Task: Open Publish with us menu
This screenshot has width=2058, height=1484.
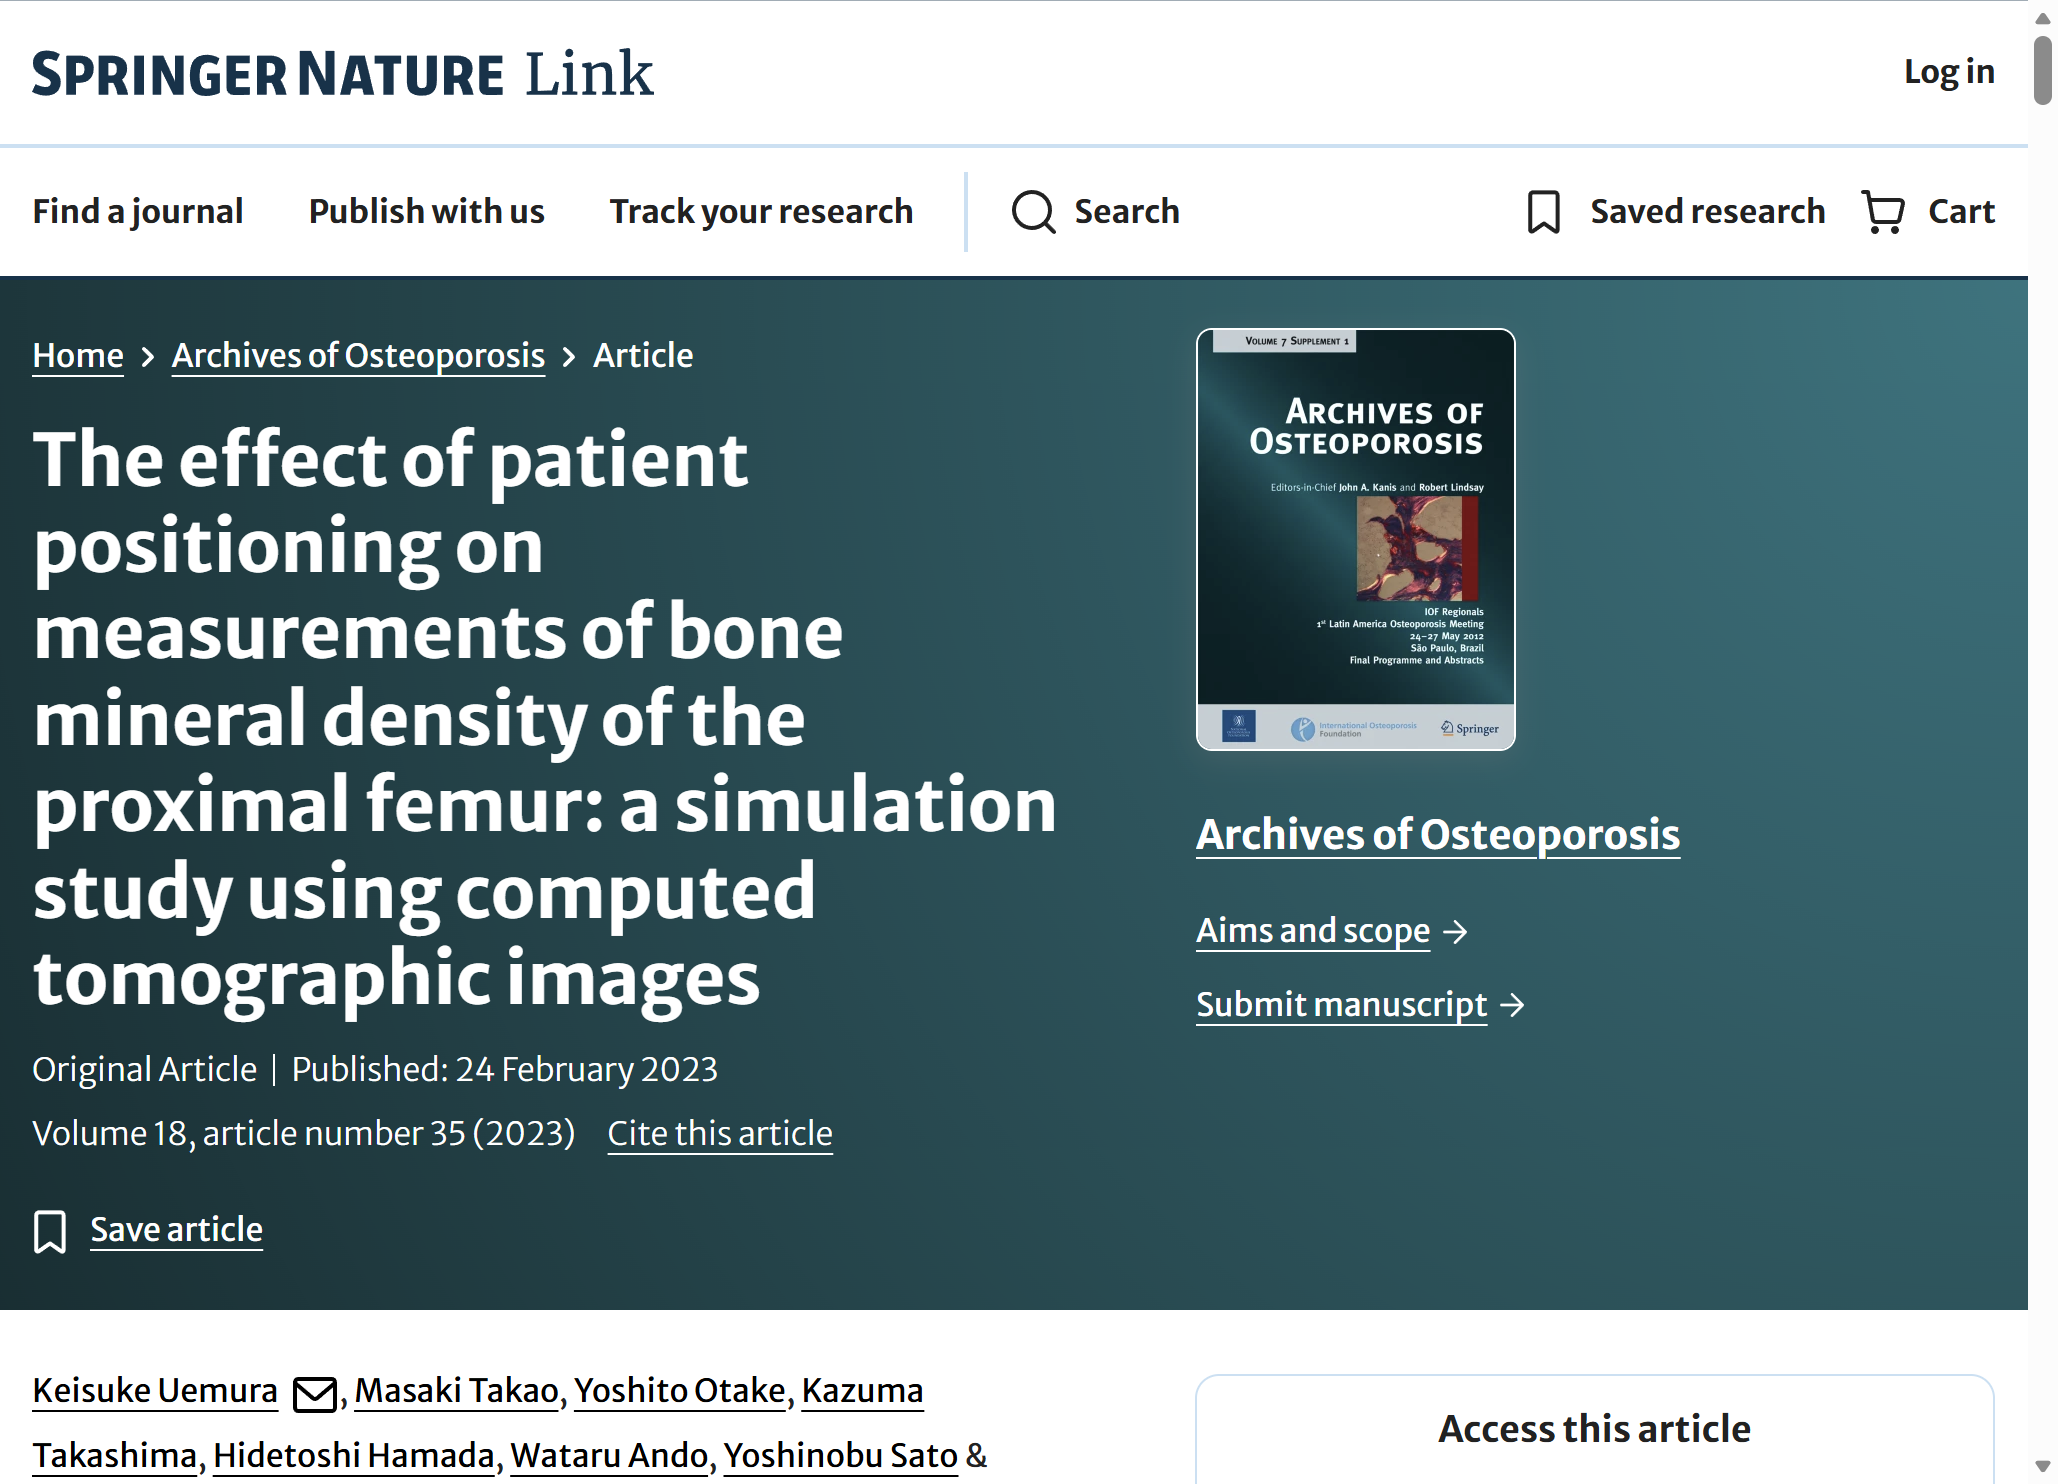Action: (427, 212)
